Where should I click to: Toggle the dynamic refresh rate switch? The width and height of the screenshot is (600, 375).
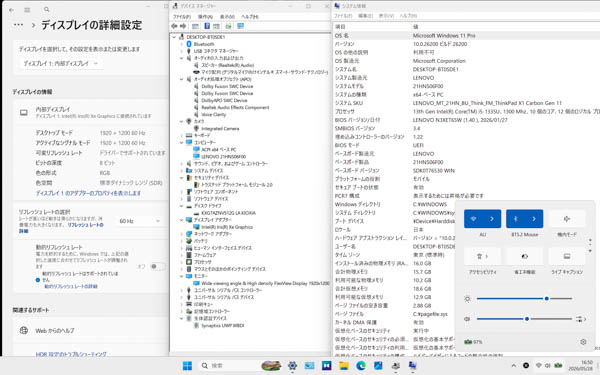157,266
